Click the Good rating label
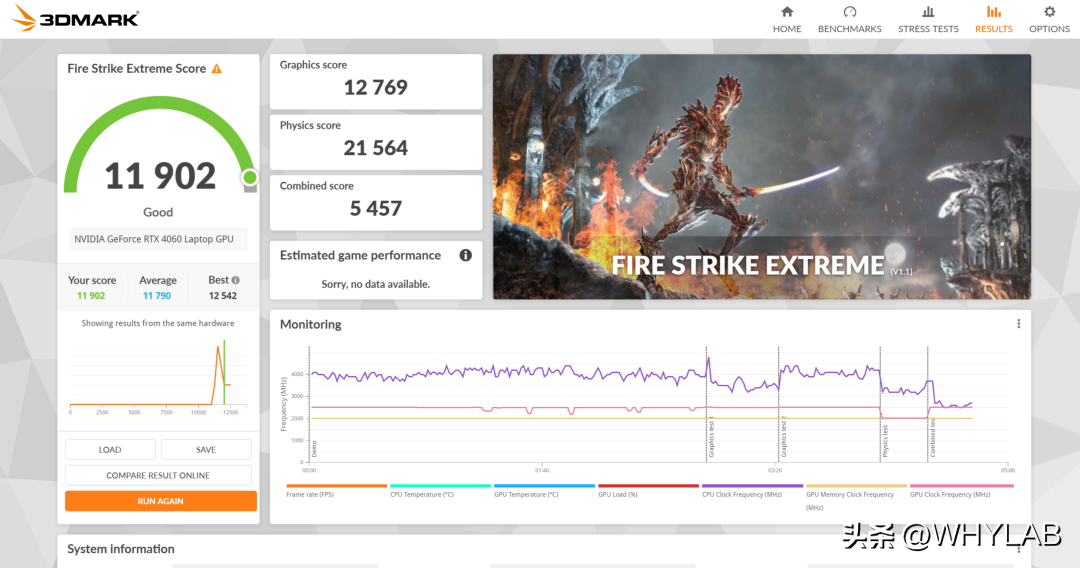 [x=158, y=213]
